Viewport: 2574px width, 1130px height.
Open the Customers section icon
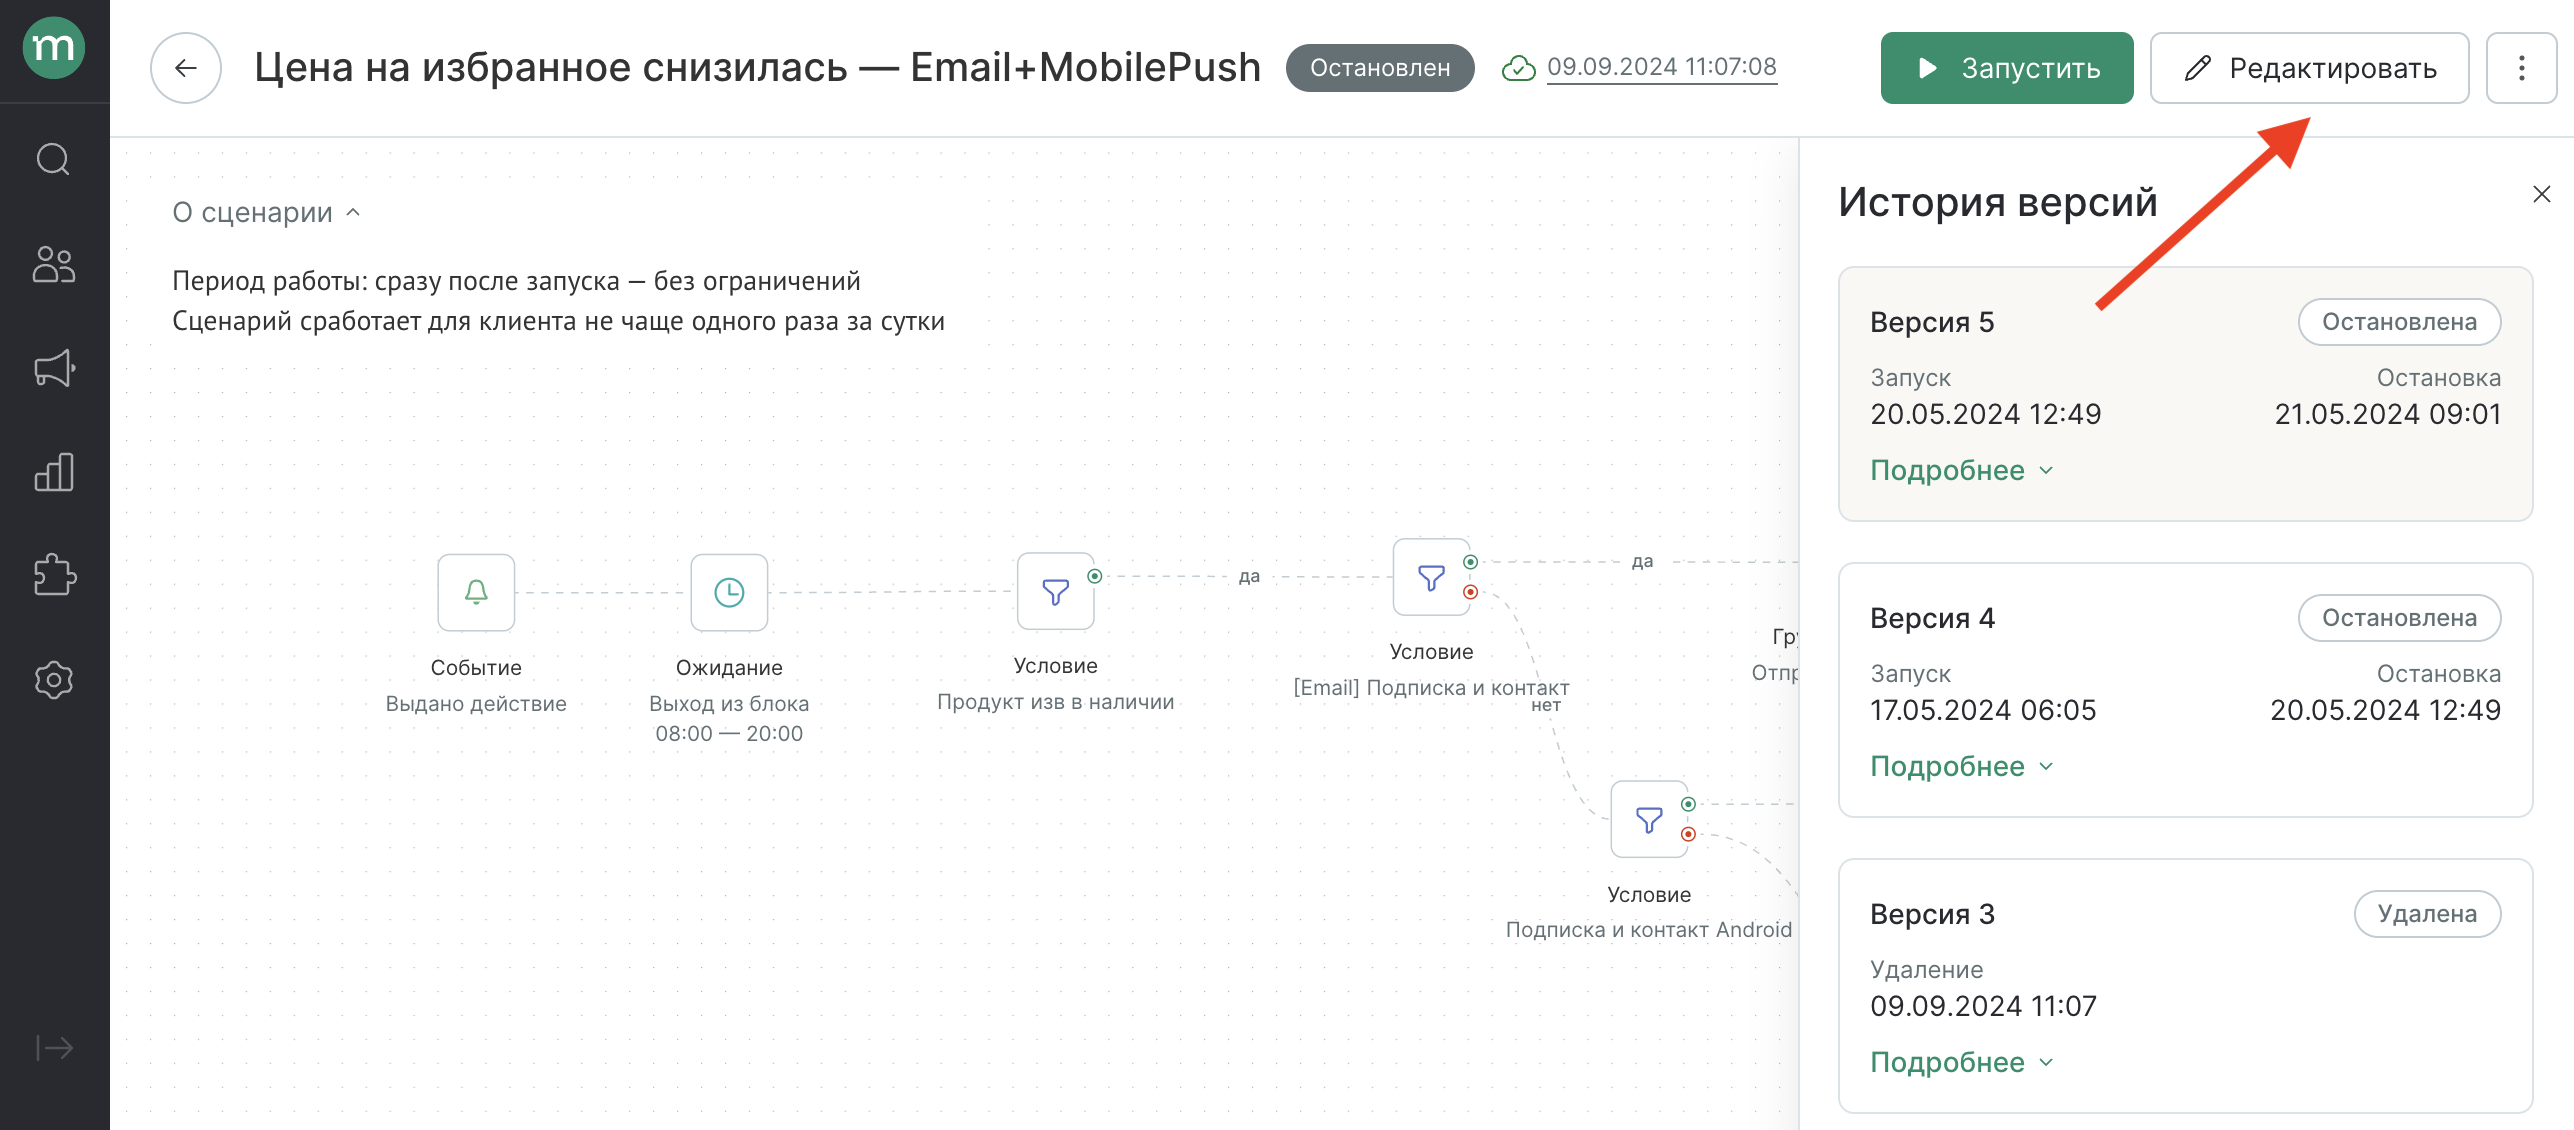tap(53, 265)
